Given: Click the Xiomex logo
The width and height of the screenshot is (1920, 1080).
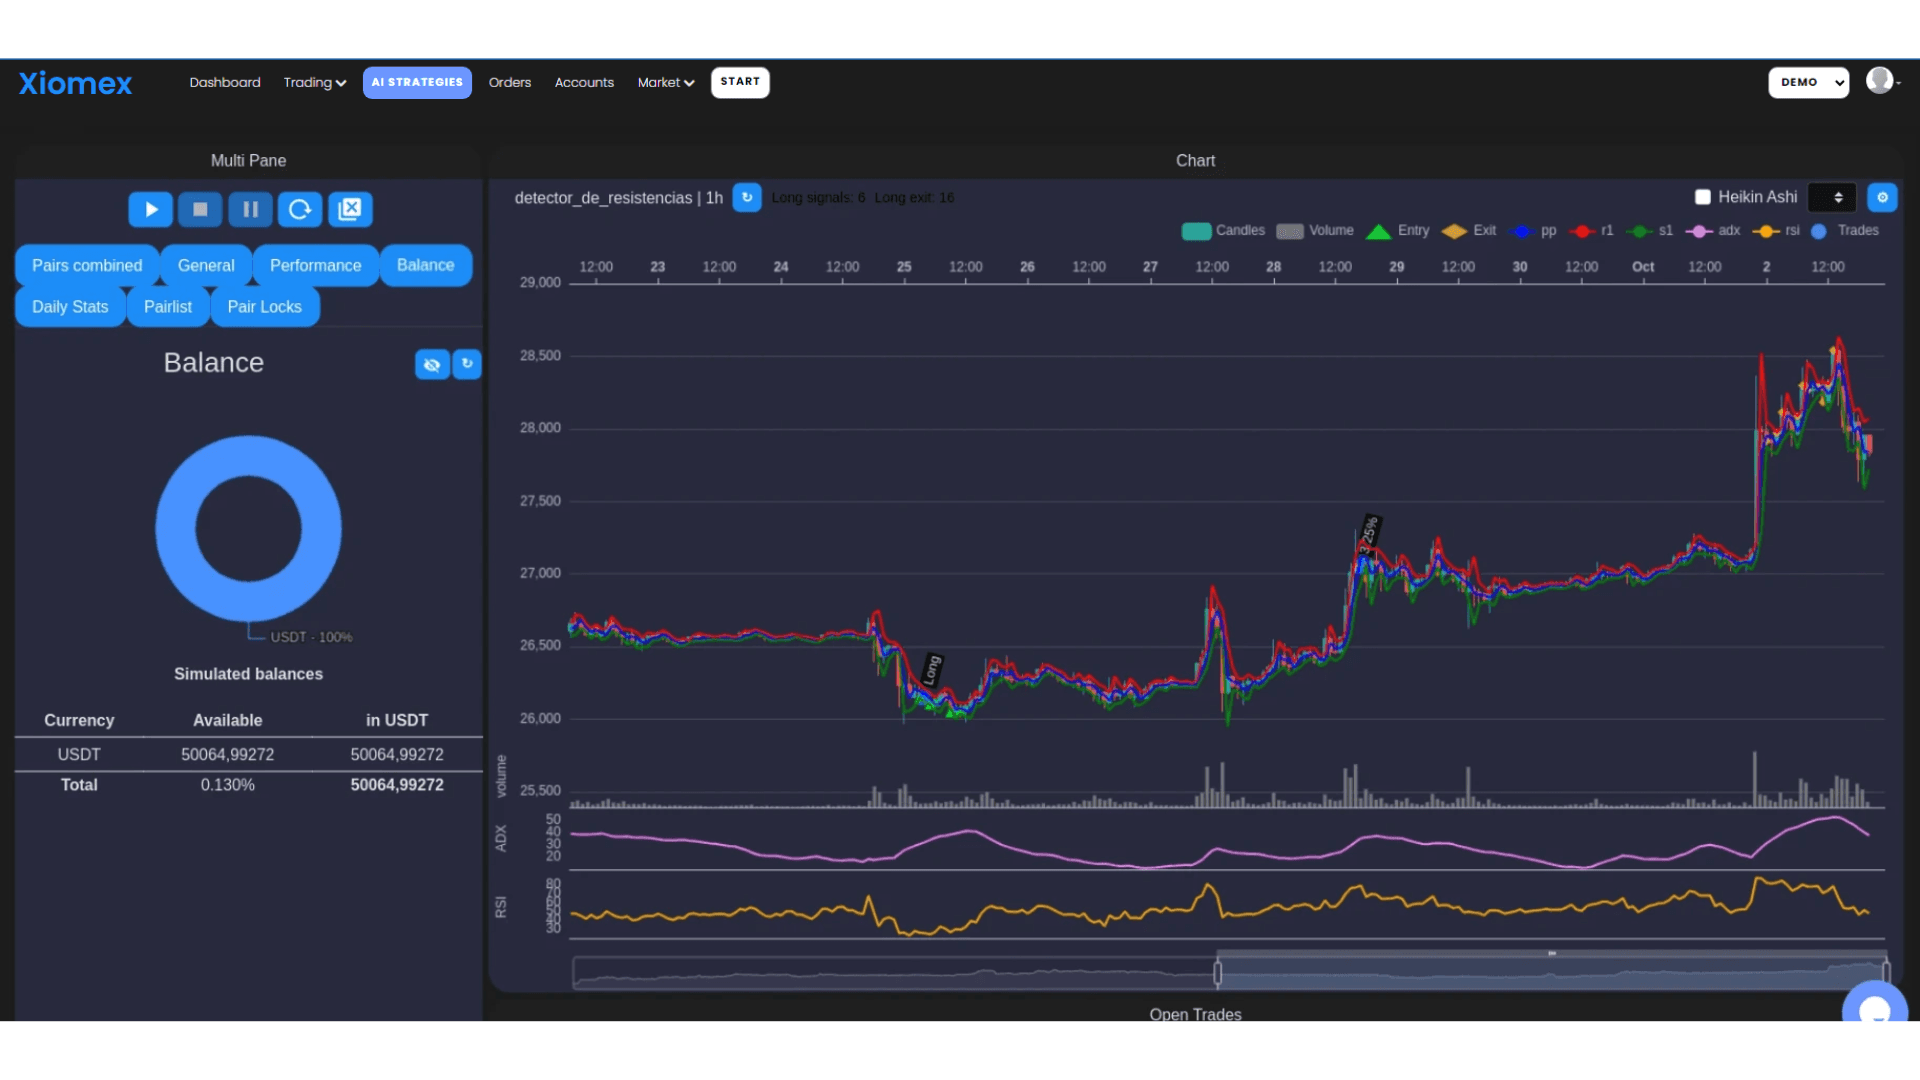Looking at the screenshot, I should click(x=75, y=83).
